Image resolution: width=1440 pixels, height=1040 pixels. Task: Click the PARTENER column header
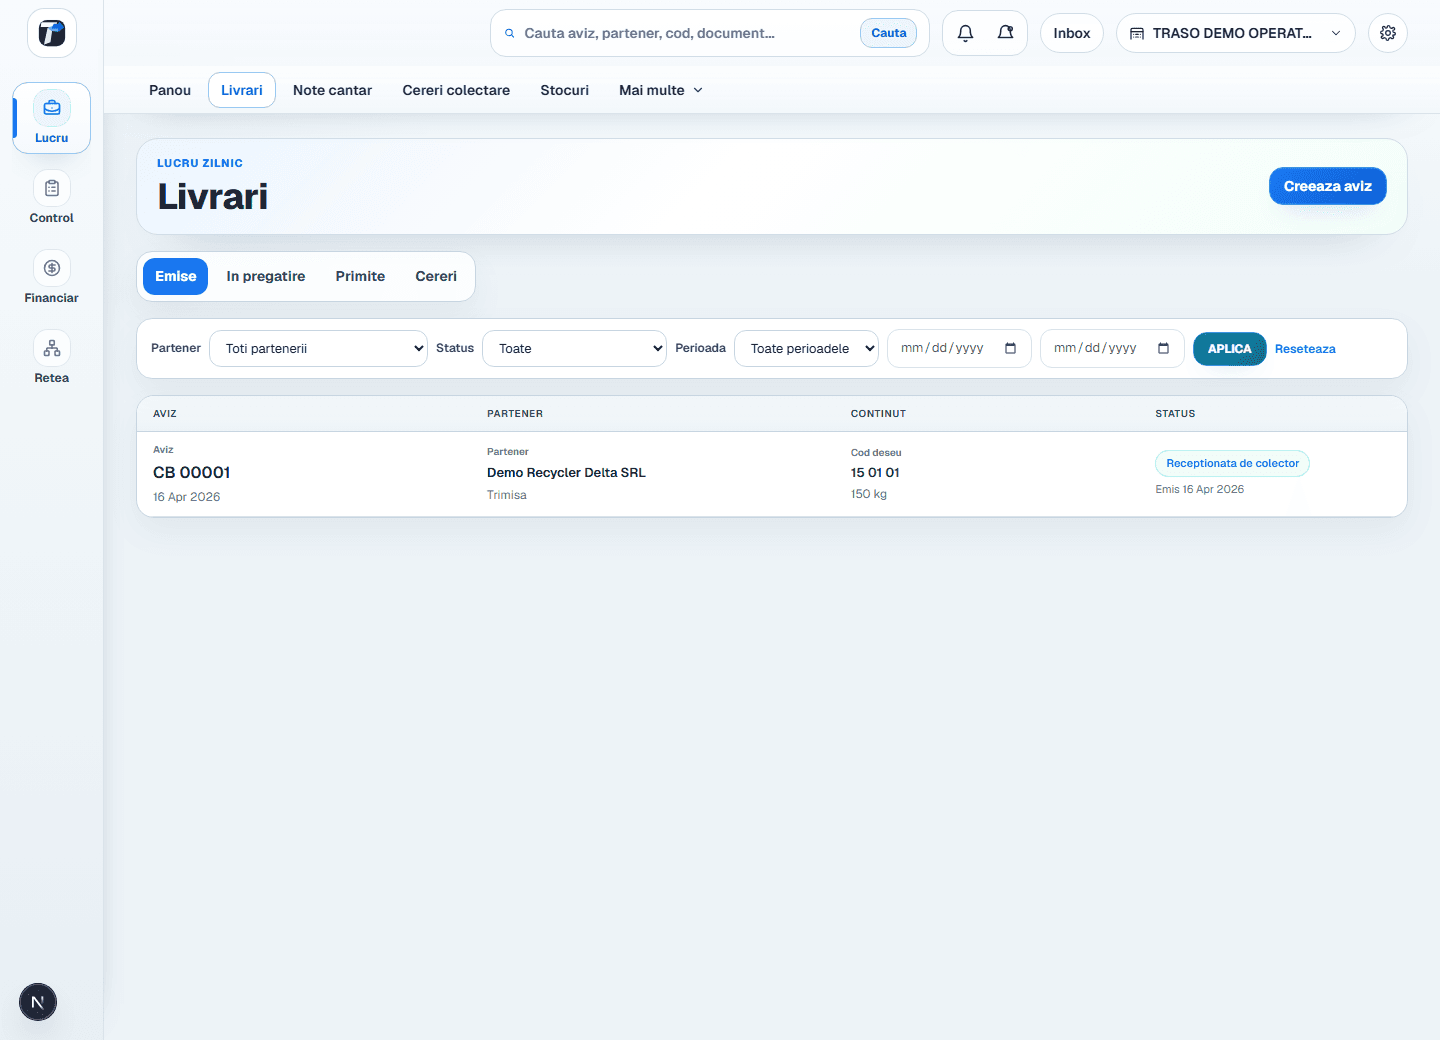[515, 413]
